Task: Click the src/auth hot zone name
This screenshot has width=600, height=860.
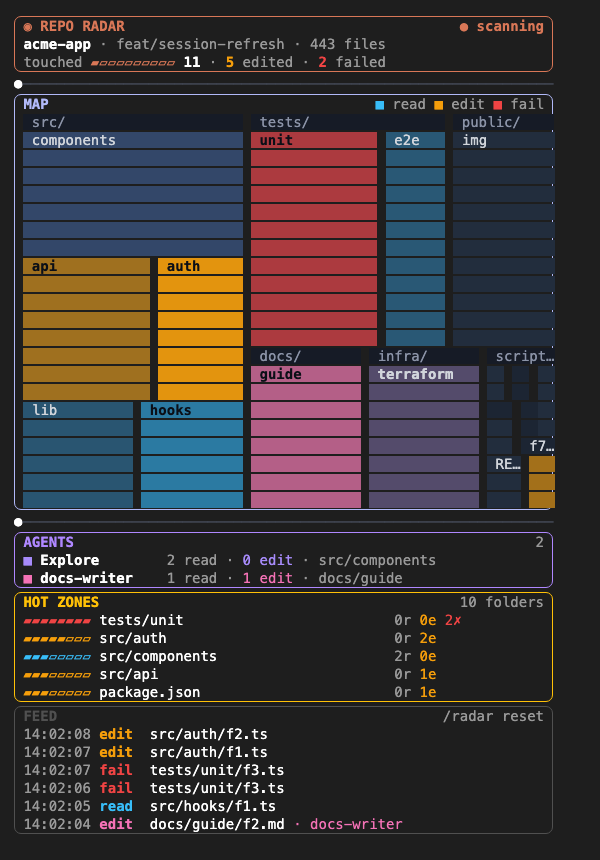Action: (x=133, y=638)
